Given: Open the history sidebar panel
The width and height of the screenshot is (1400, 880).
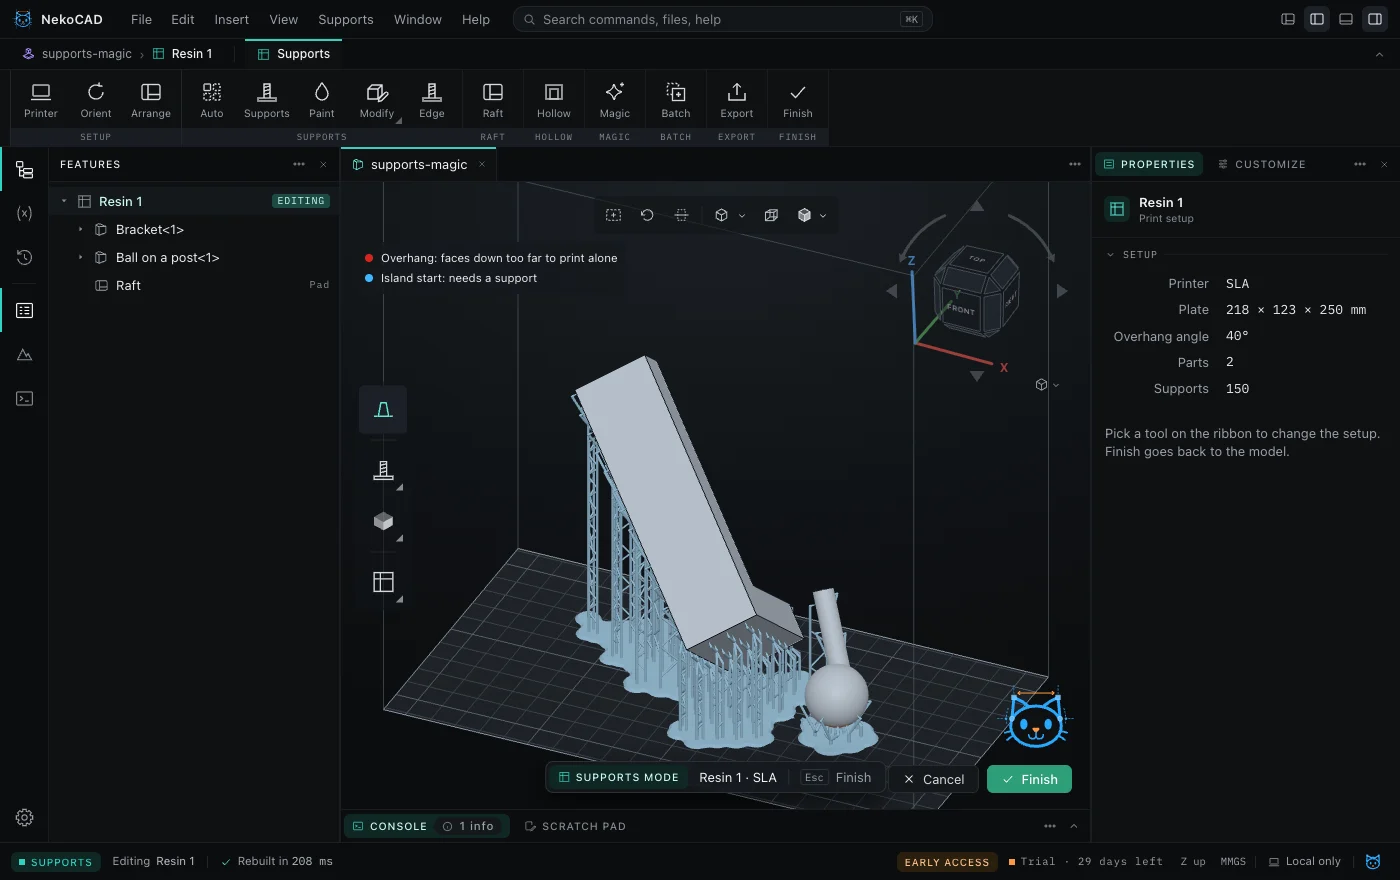Looking at the screenshot, I should tap(25, 257).
